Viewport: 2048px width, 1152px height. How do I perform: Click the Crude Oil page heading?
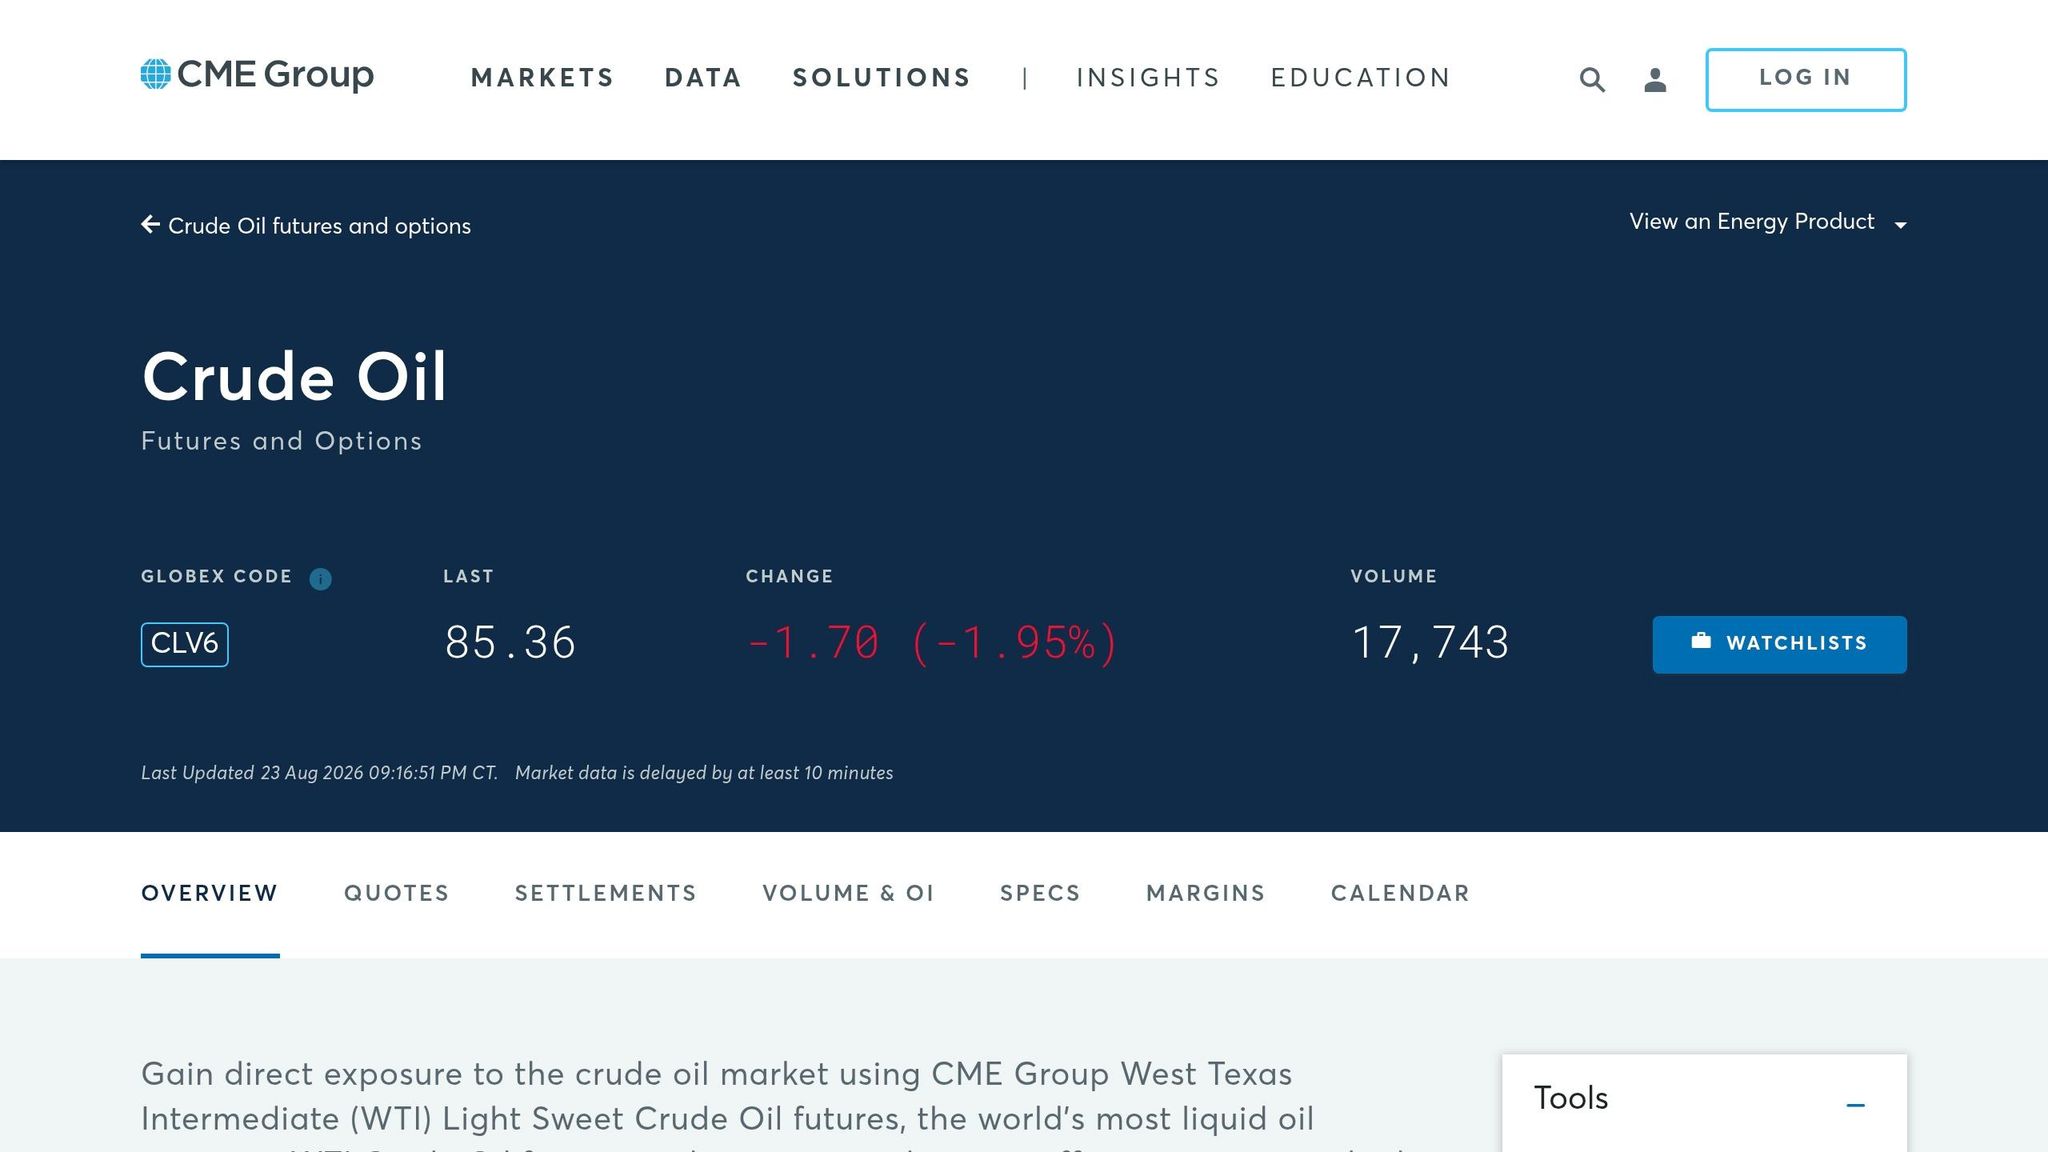[294, 378]
